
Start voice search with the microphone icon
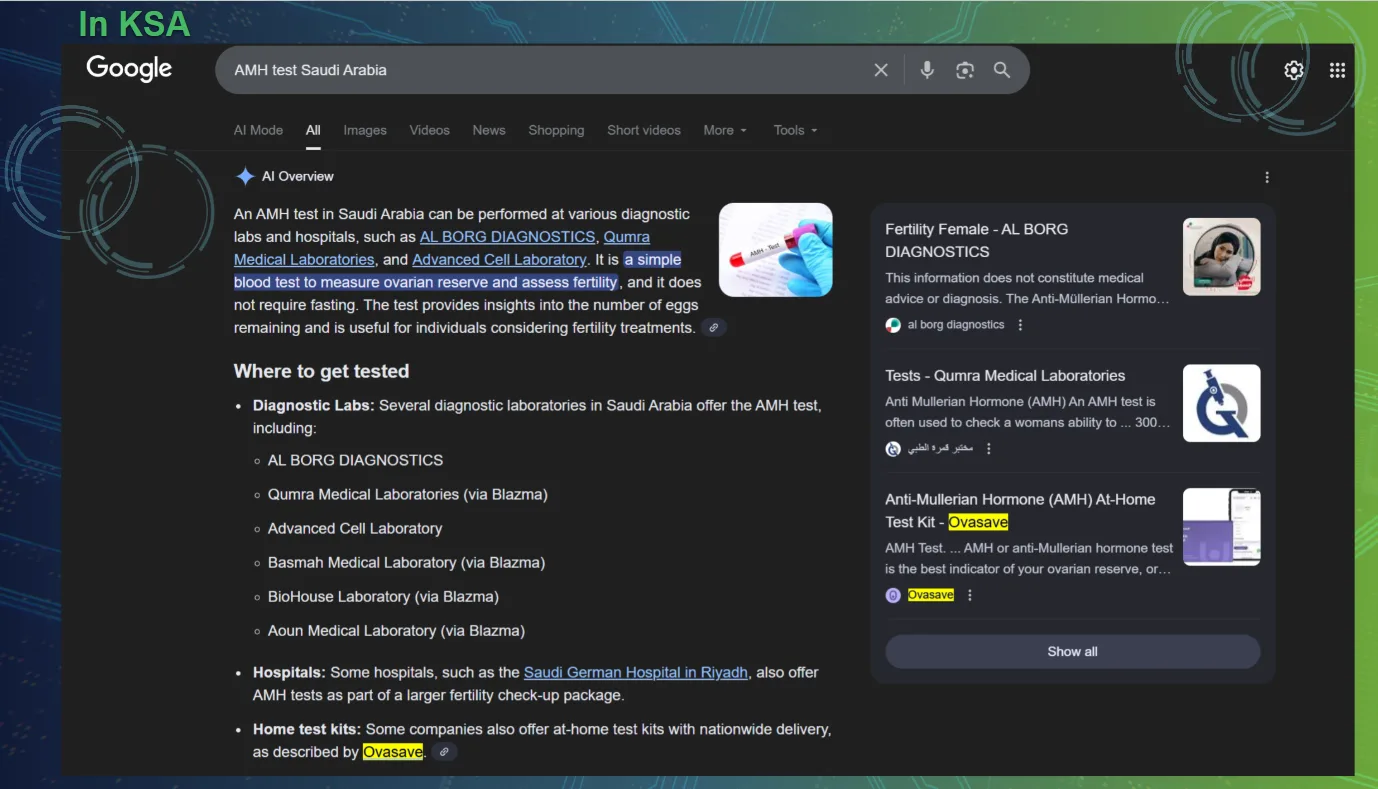coord(927,70)
